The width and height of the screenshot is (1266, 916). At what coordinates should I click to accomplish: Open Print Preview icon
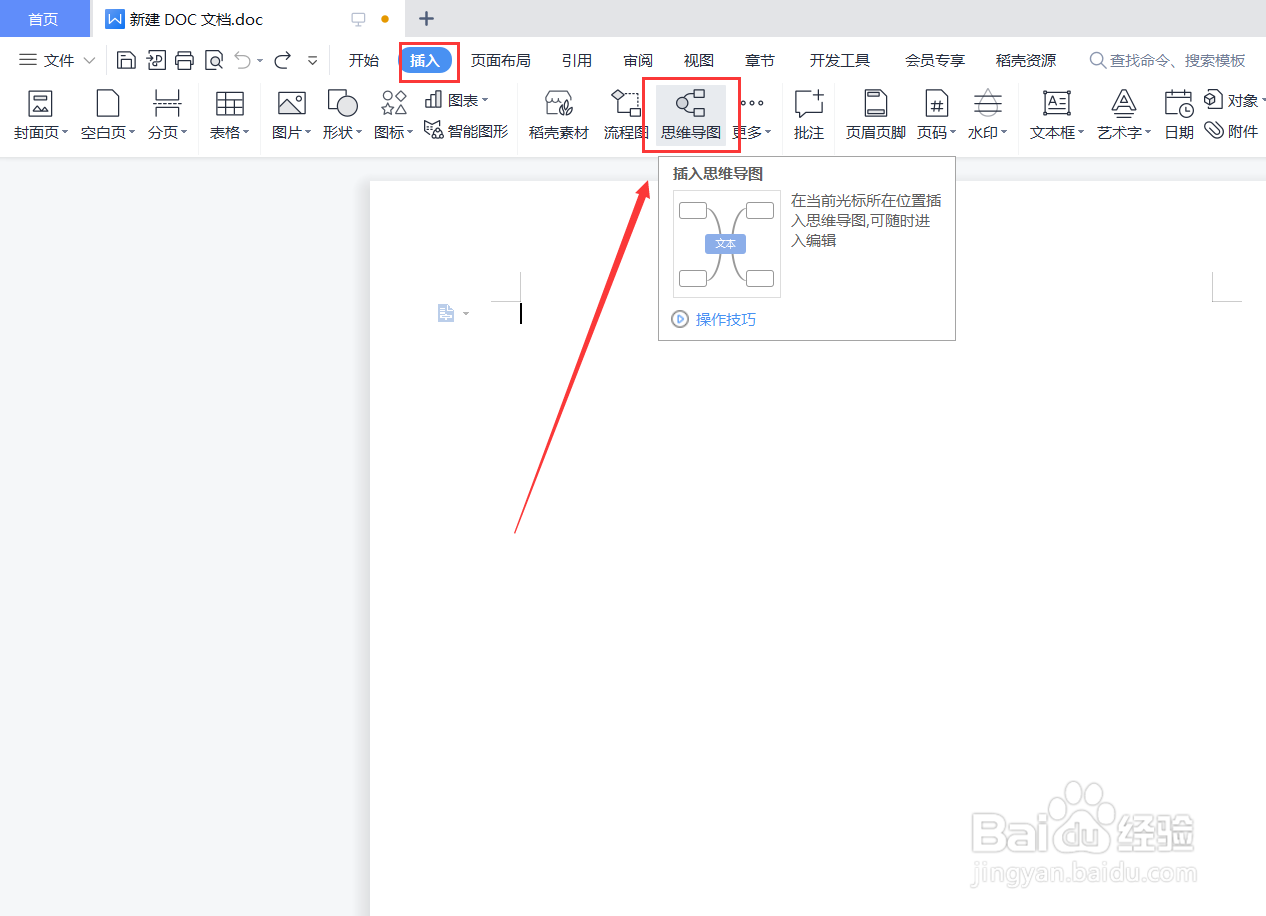[x=213, y=61]
